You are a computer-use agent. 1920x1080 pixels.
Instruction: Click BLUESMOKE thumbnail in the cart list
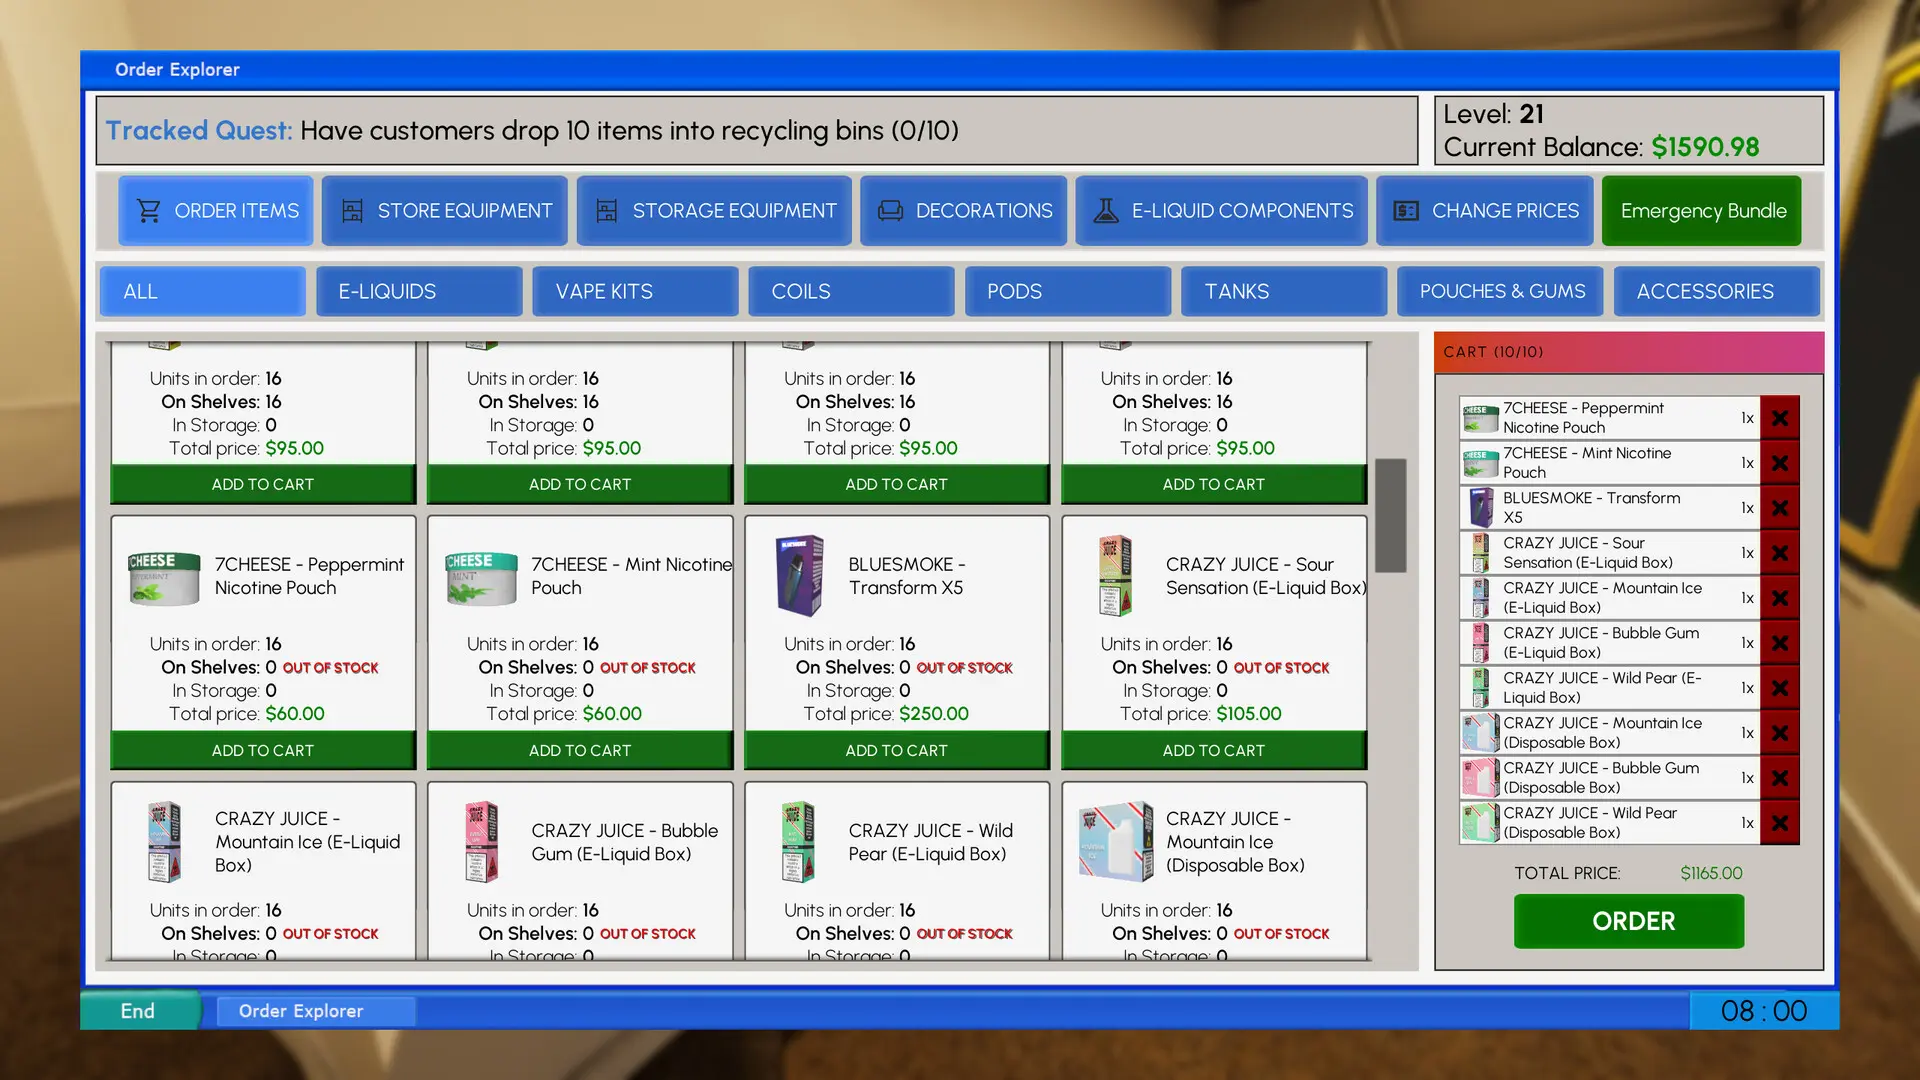pyautogui.click(x=1480, y=508)
